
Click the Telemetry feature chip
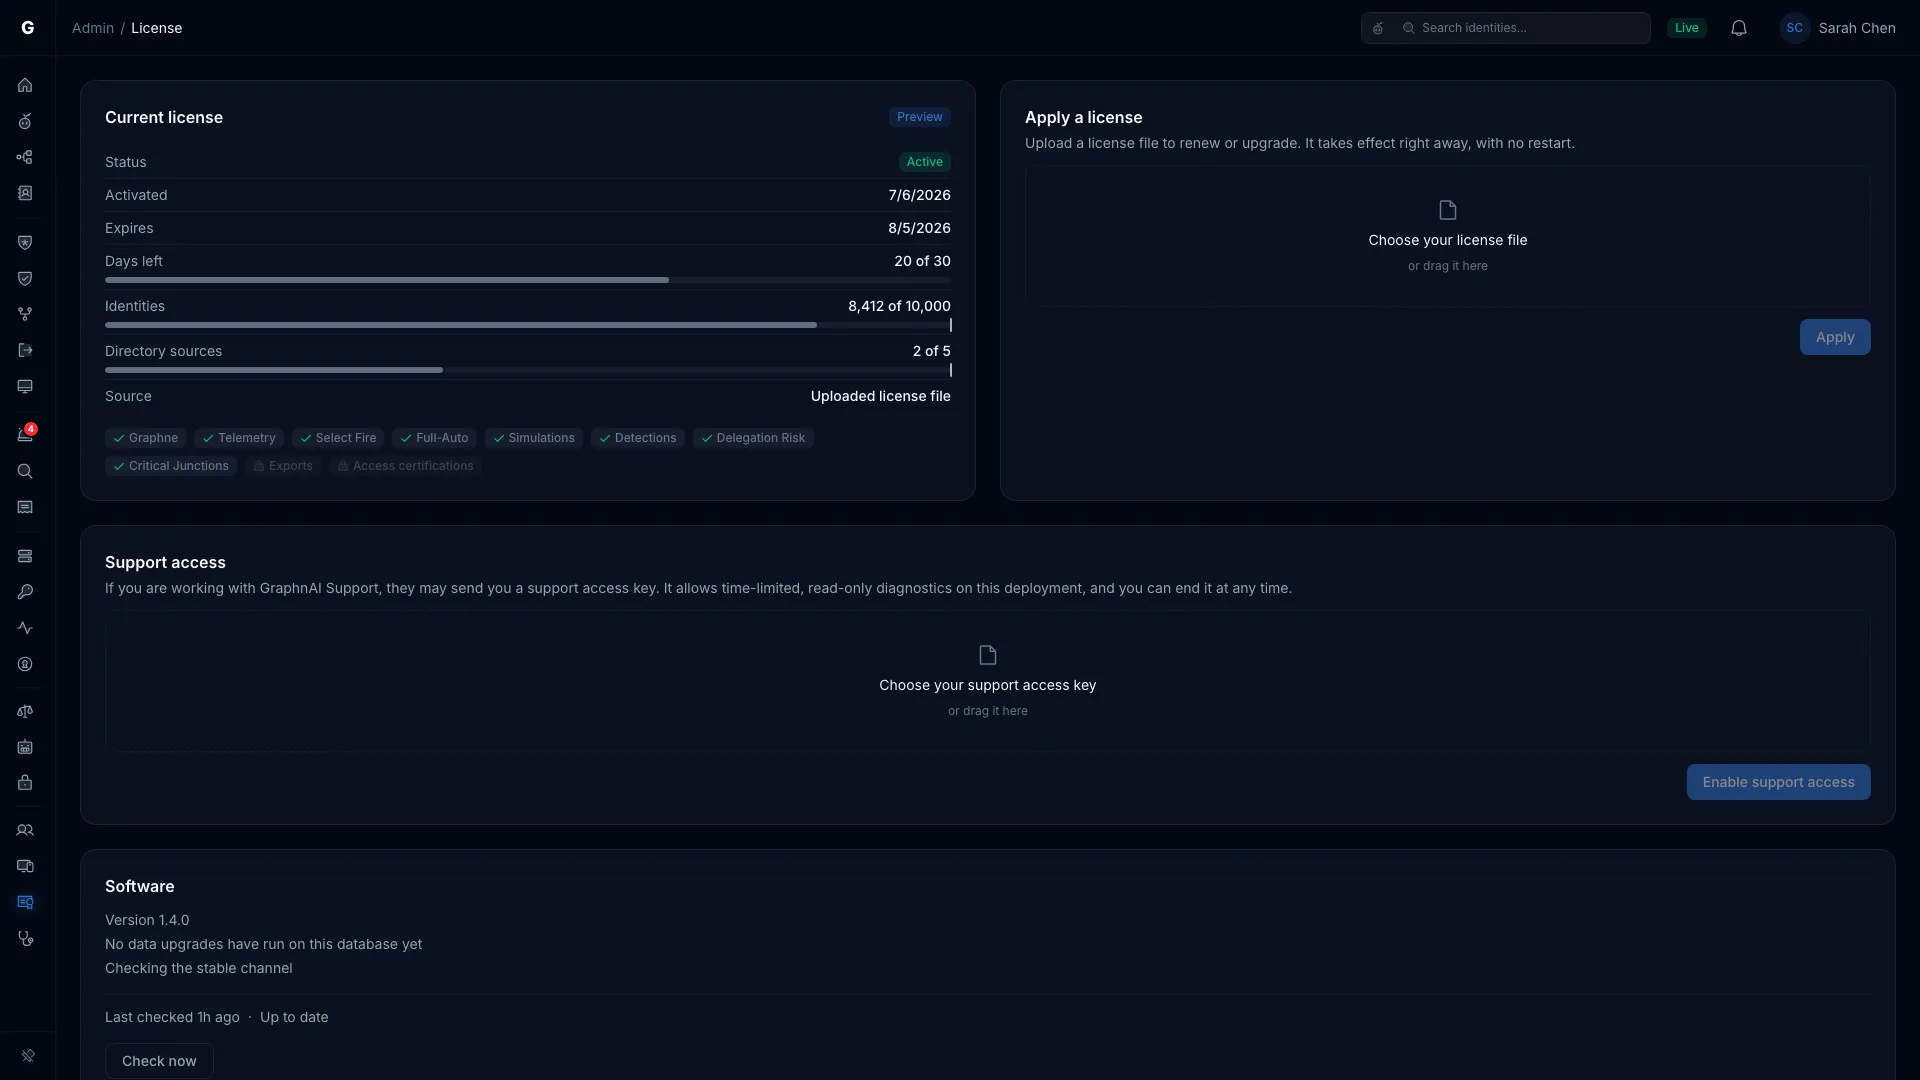tap(239, 438)
